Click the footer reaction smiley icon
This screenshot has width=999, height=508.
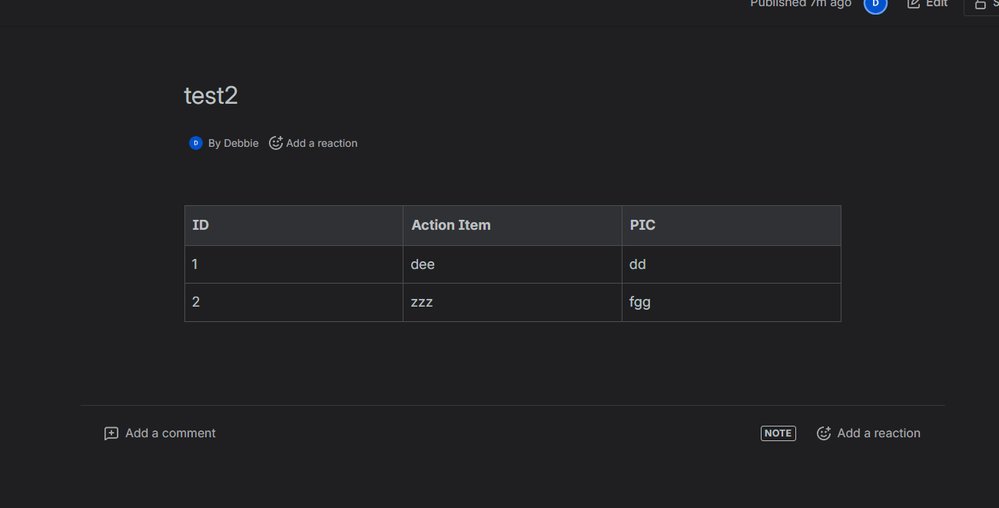[x=824, y=433]
